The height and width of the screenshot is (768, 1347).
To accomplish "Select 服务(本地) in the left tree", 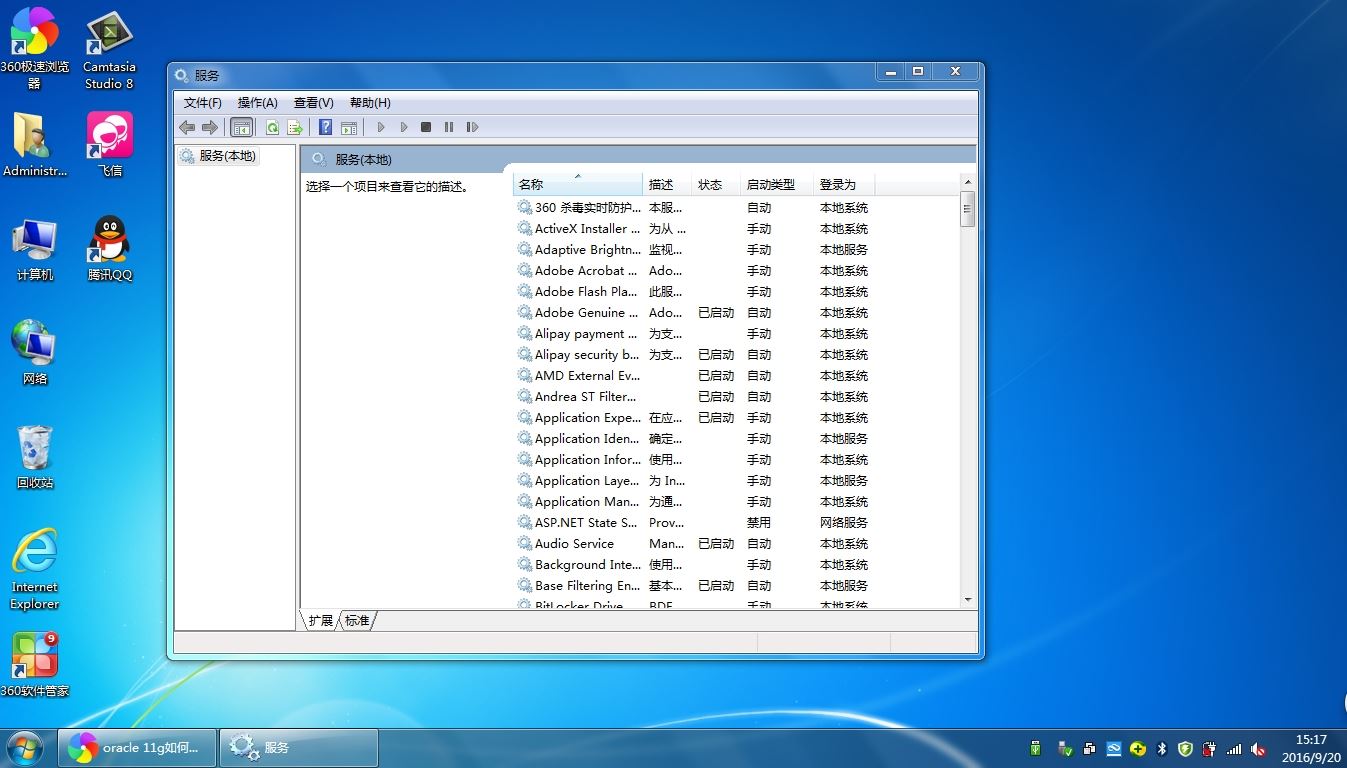I will pyautogui.click(x=218, y=156).
